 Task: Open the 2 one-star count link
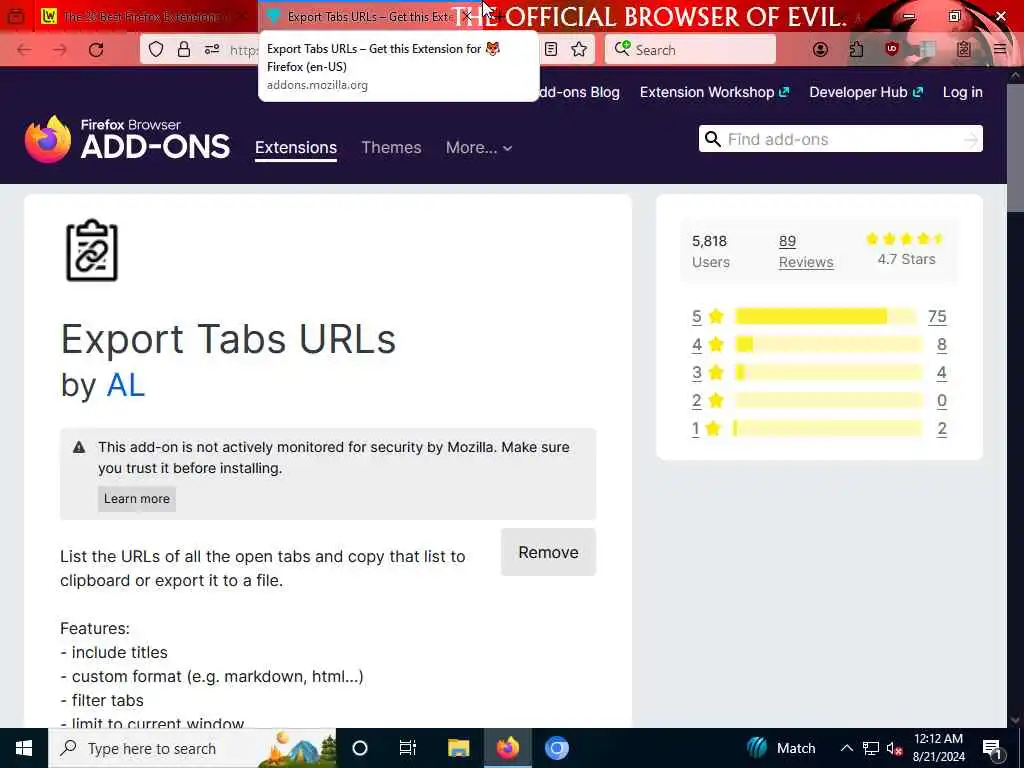pyautogui.click(x=942, y=429)
